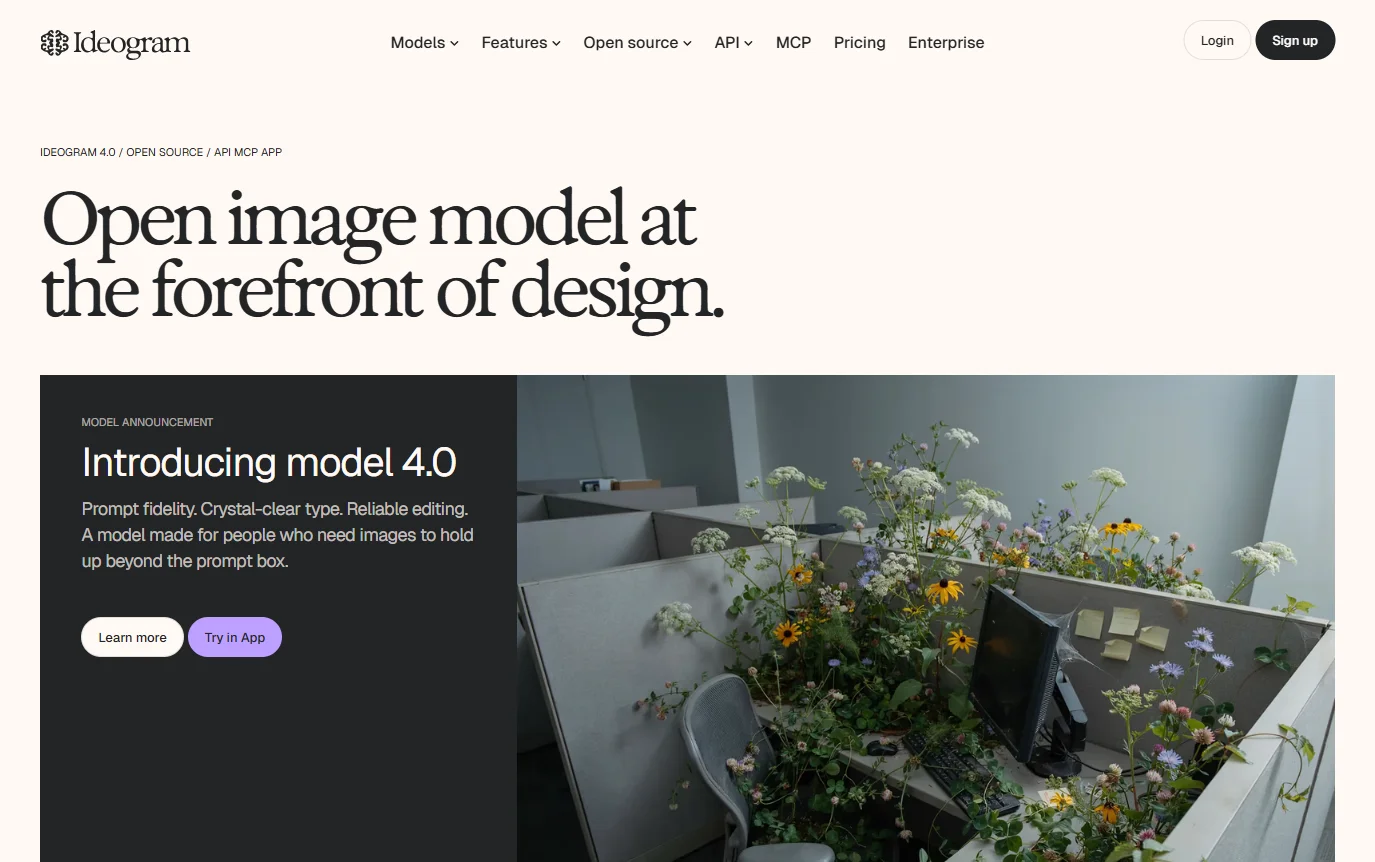Click the 'Introducing model 4.0' heading

click(x=269, y=462)
